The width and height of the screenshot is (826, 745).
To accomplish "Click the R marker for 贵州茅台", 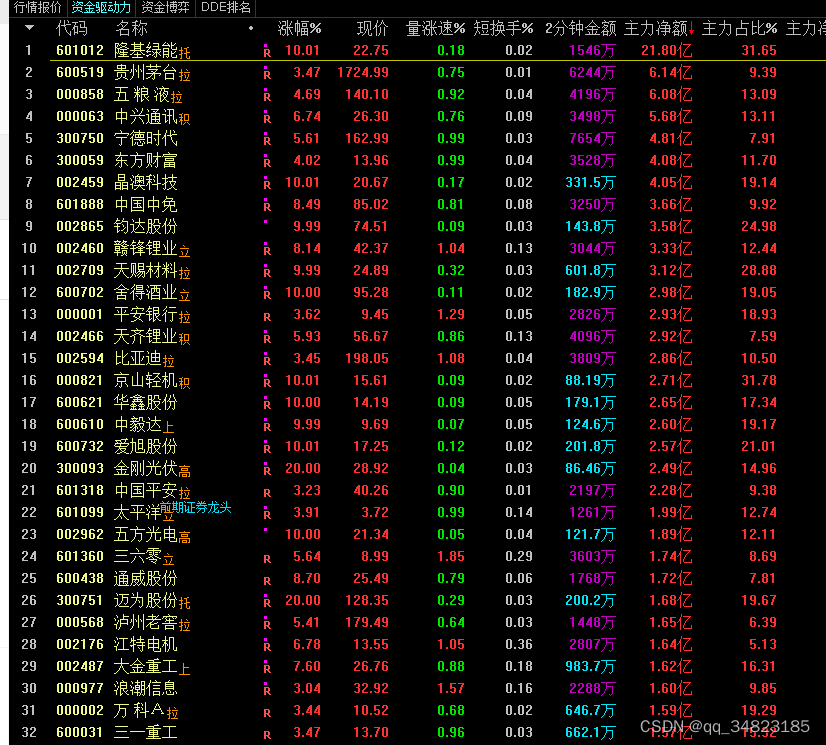I will click(x=267, y=73).
